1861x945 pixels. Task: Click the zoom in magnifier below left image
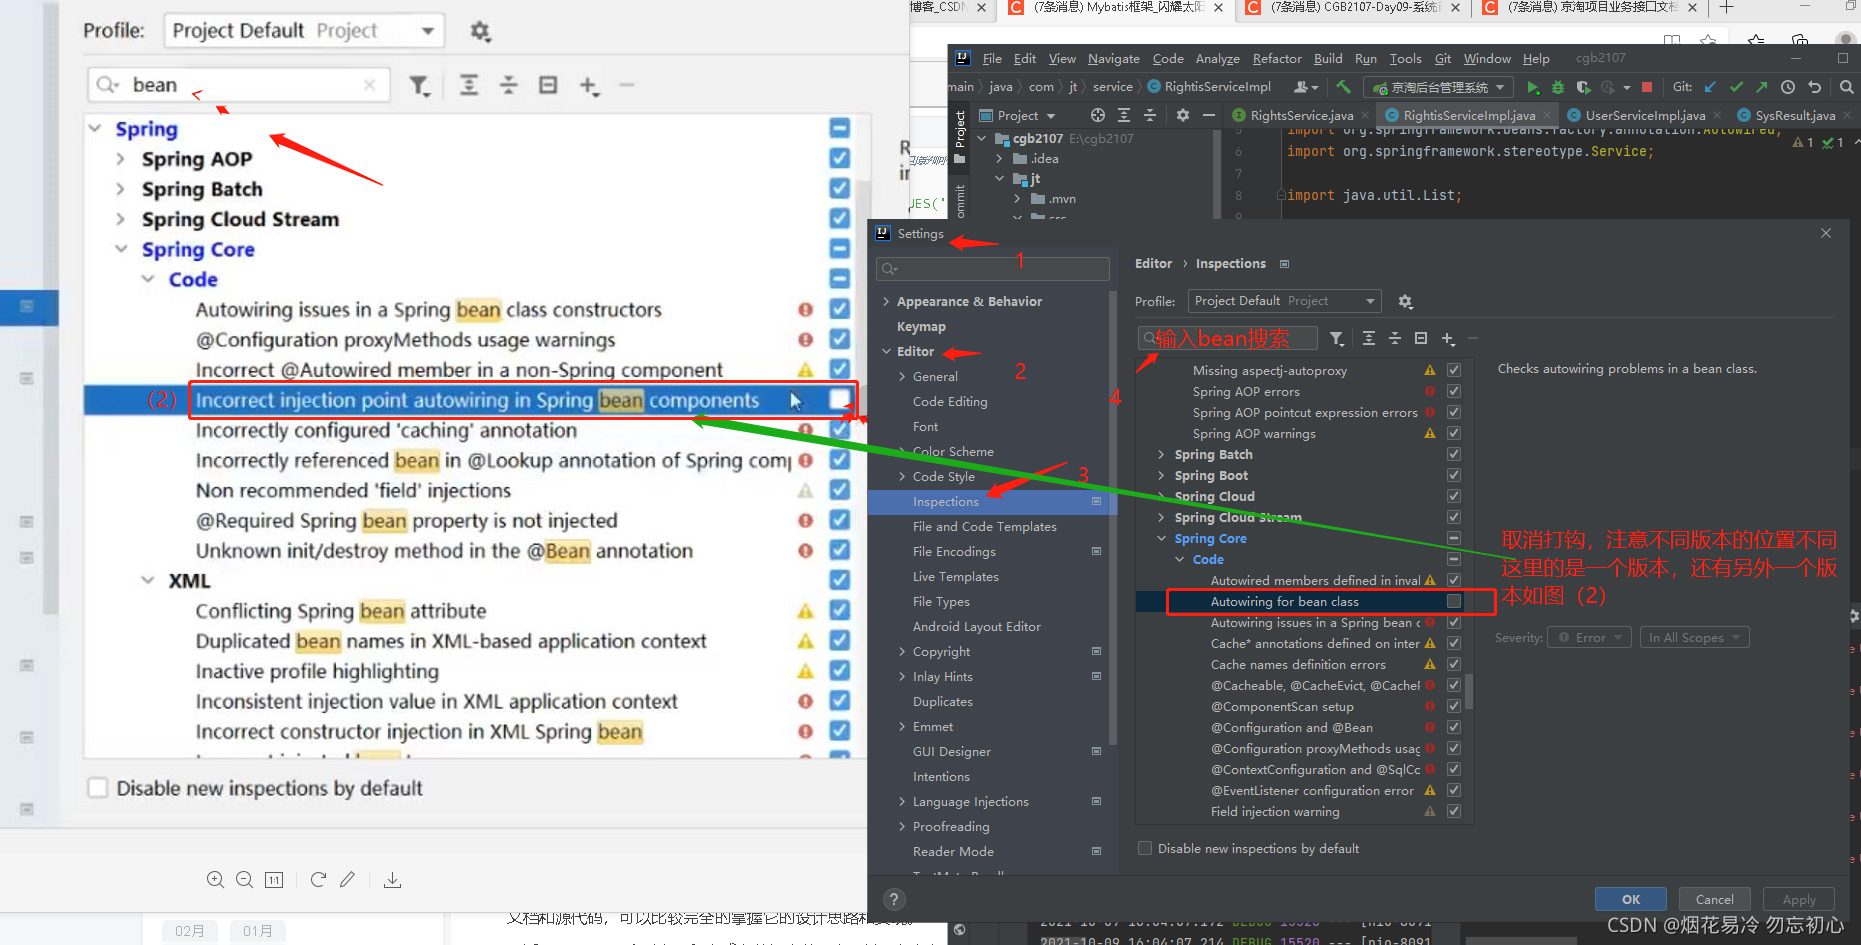[x=215, y=880]
